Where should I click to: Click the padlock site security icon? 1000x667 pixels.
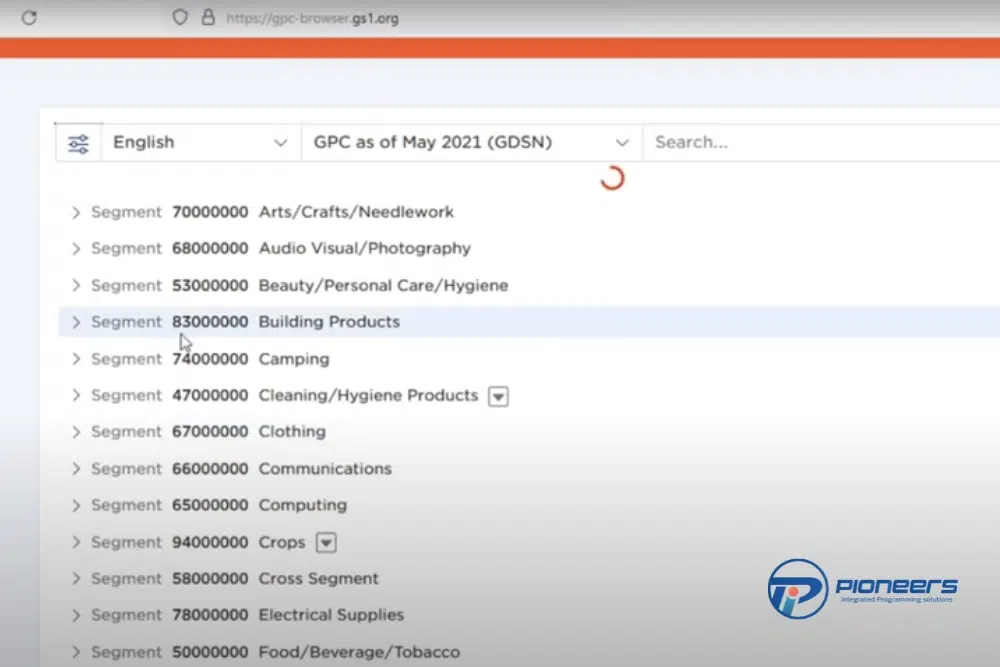[208, 17]
